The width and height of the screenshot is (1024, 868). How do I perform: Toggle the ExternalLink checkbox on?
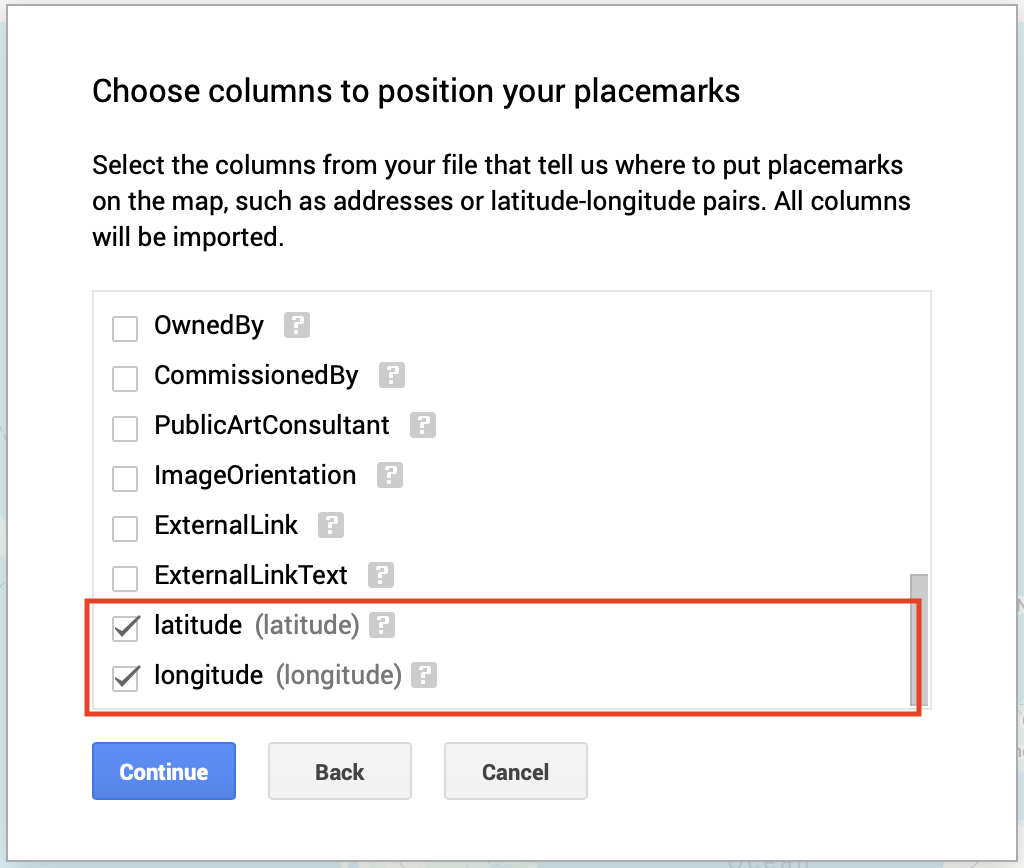point(125,528)
